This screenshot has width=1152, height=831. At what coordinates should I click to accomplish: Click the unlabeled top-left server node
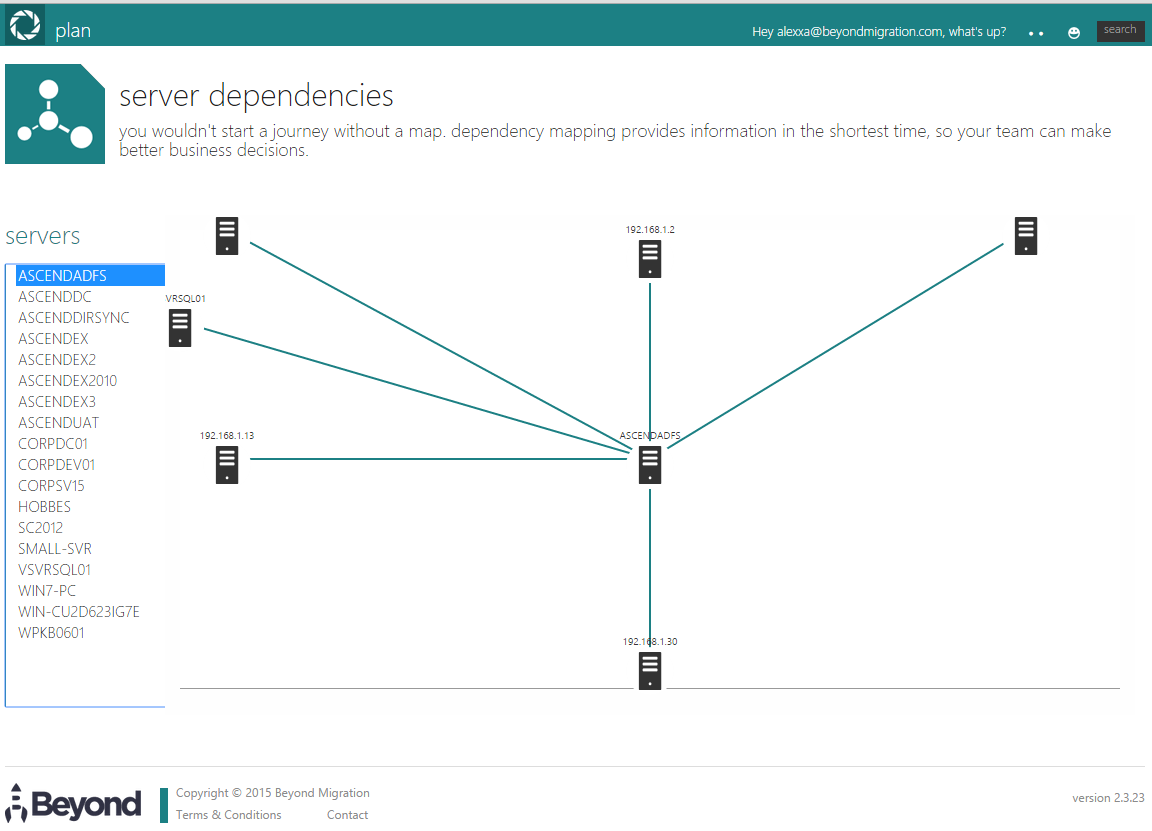point(227,236)
